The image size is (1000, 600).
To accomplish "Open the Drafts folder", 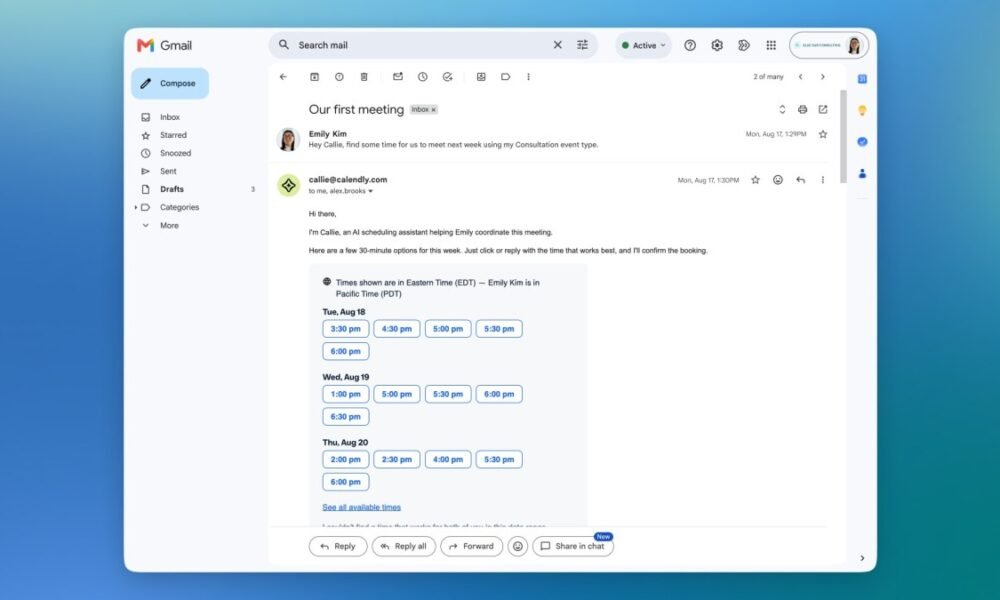I will [x=172, y=189].
